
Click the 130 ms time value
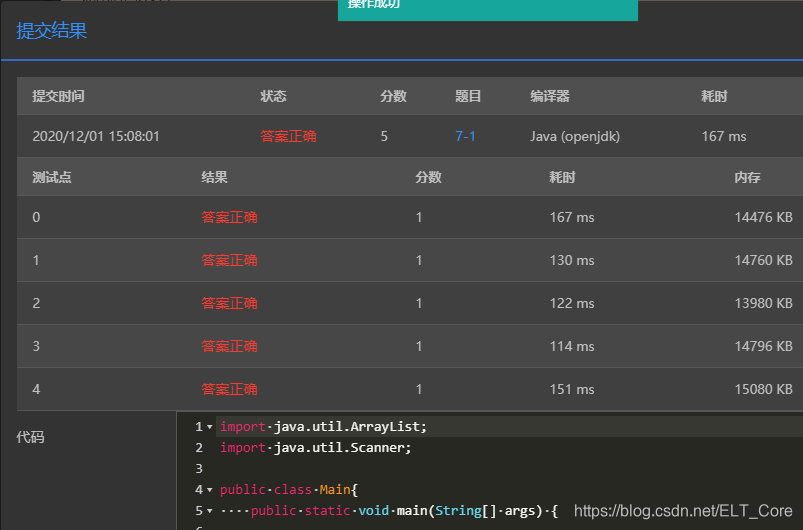(572, 260)
